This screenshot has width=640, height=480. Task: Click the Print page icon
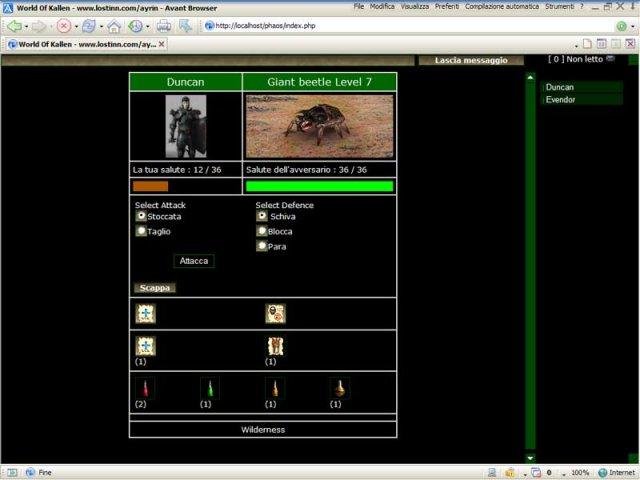tap(164, 27)
